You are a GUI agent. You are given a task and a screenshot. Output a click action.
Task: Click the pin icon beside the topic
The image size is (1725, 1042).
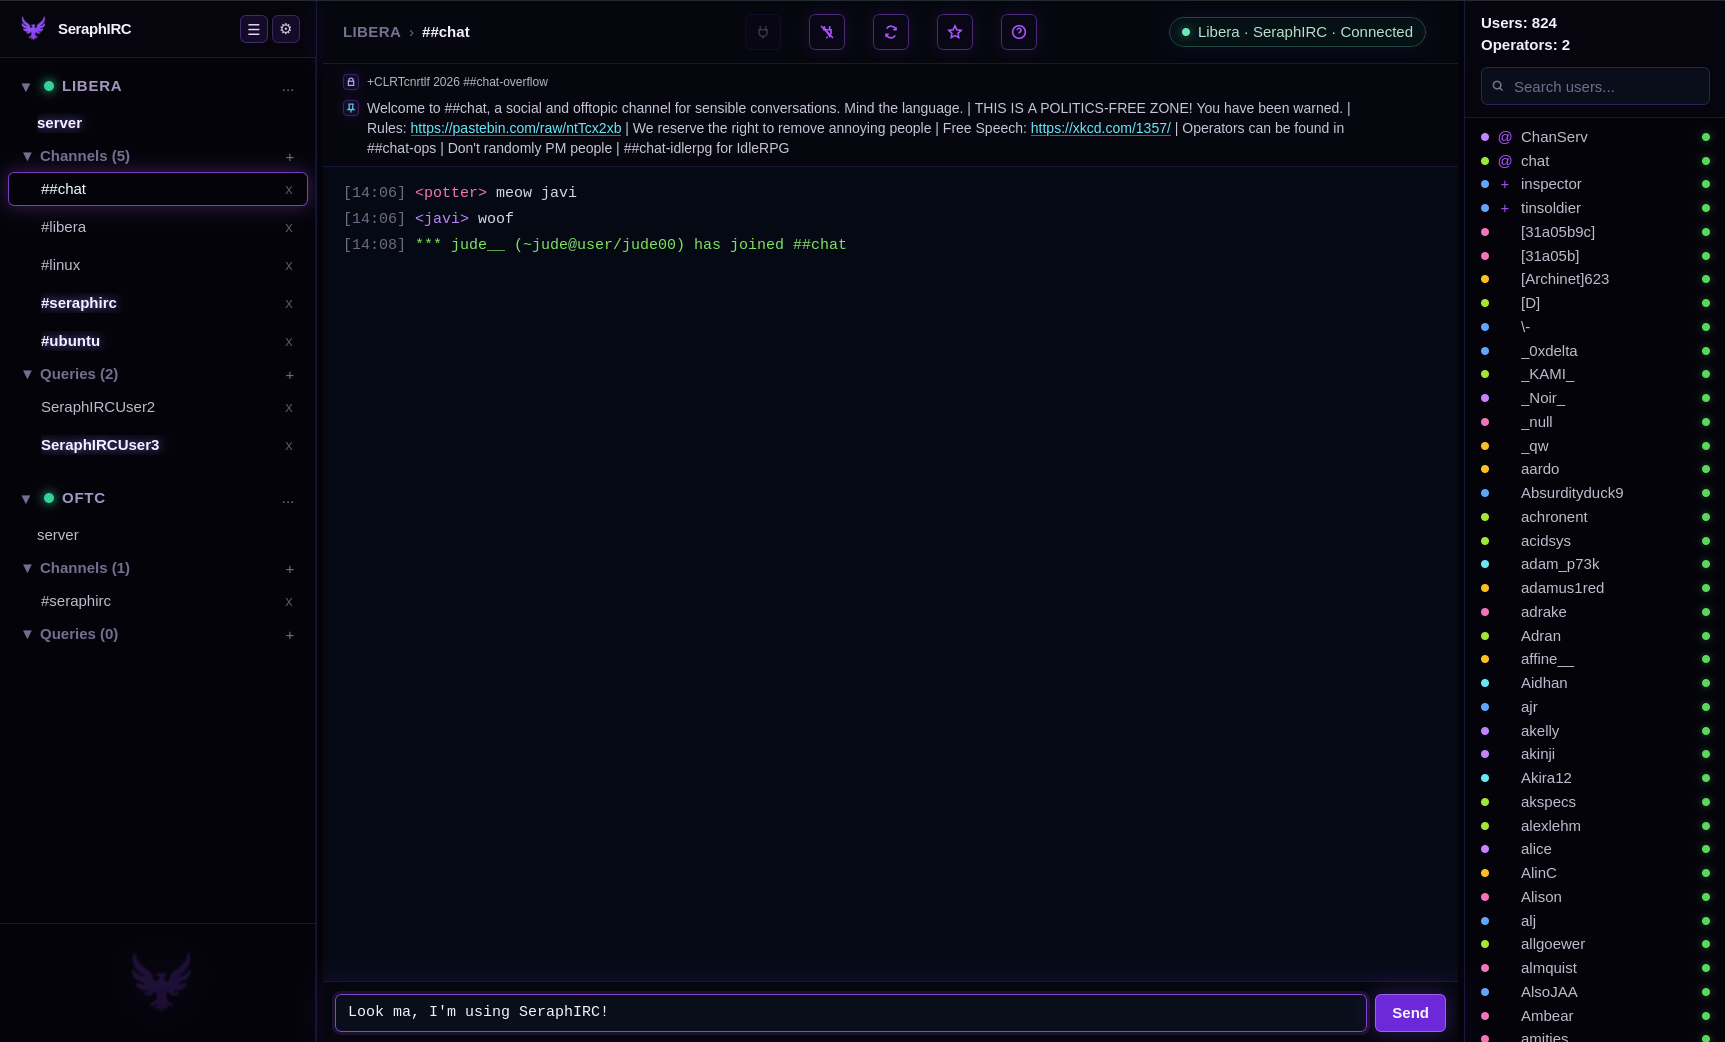[x=351, y=108]
